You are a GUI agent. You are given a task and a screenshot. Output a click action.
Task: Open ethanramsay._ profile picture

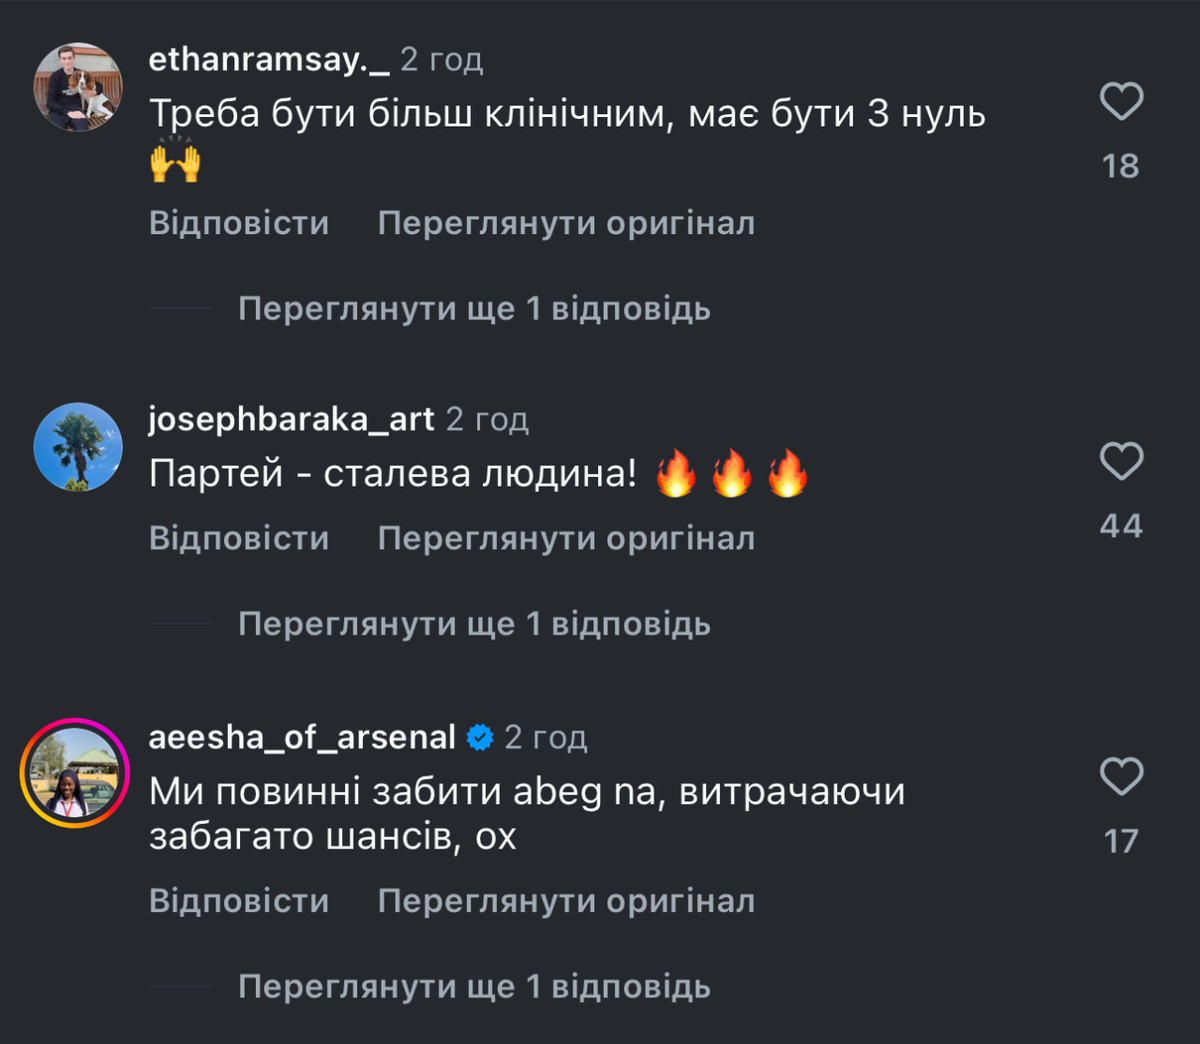coord(78,87)
